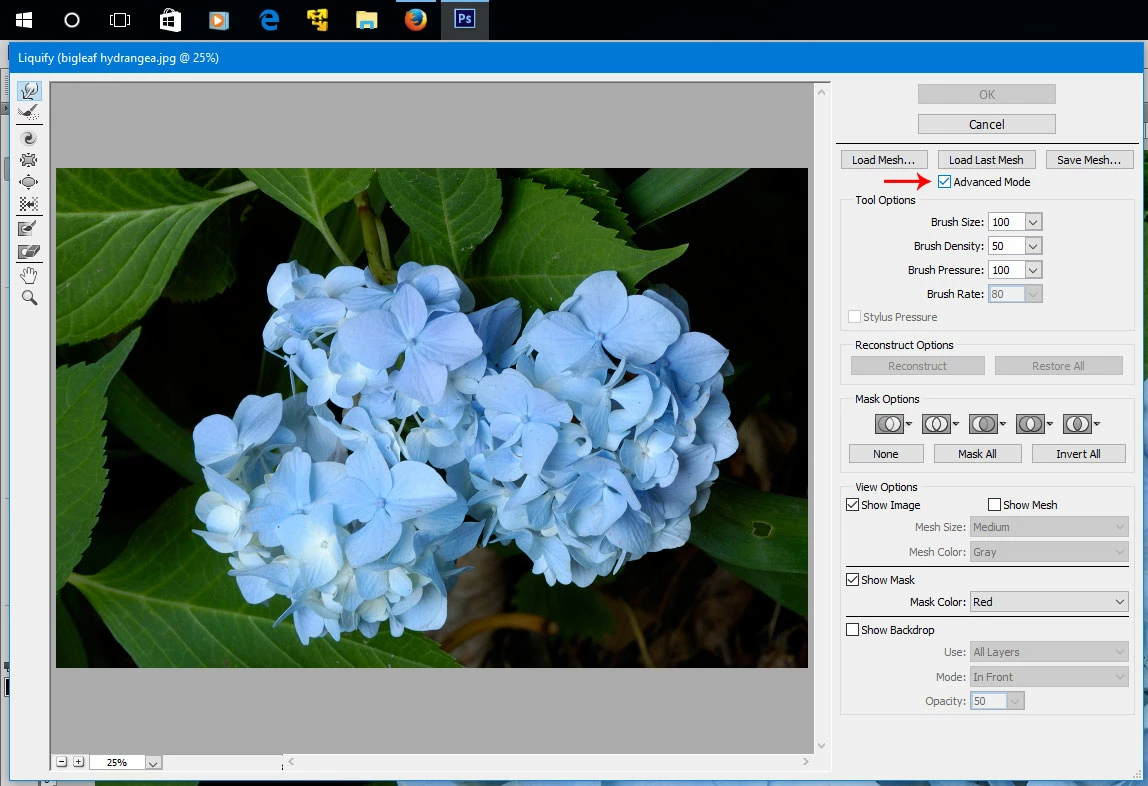Uncheck the Show Image checkbox
The height and width of the screenshot is (786, 1148).
(x=852, y=504)
